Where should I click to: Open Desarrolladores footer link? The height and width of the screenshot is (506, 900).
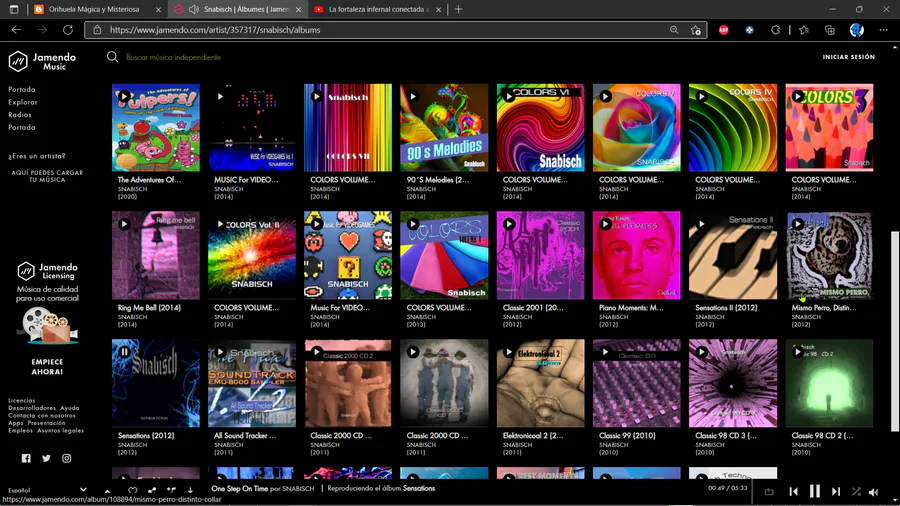pos(32,408)
